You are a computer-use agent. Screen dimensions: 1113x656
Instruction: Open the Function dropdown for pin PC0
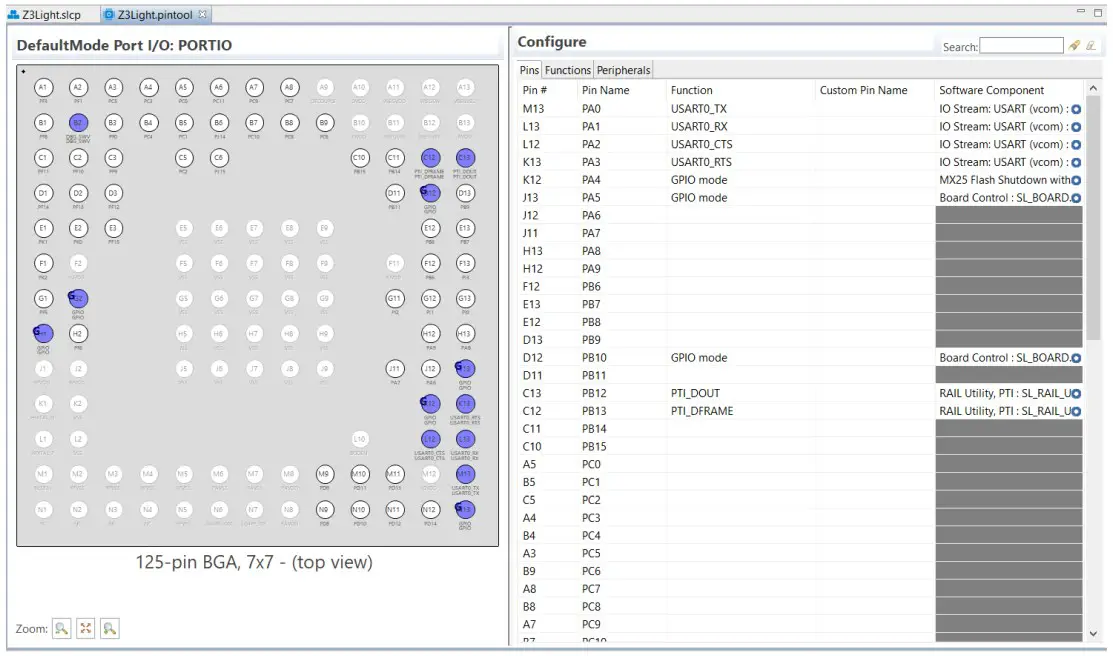tap(740, 463)
